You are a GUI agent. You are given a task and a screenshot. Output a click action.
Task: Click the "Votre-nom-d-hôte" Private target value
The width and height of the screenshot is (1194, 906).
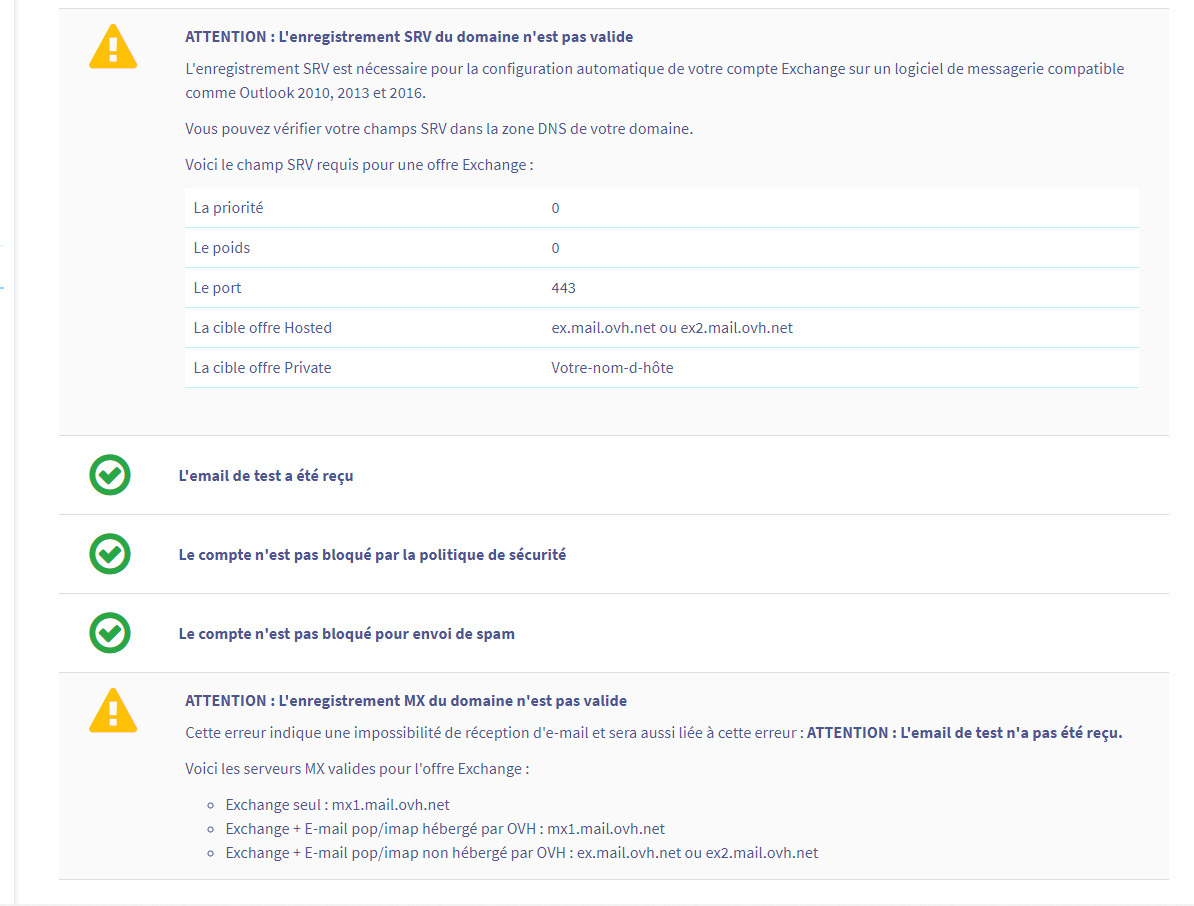pyautogui.click(x=612, y=368)
